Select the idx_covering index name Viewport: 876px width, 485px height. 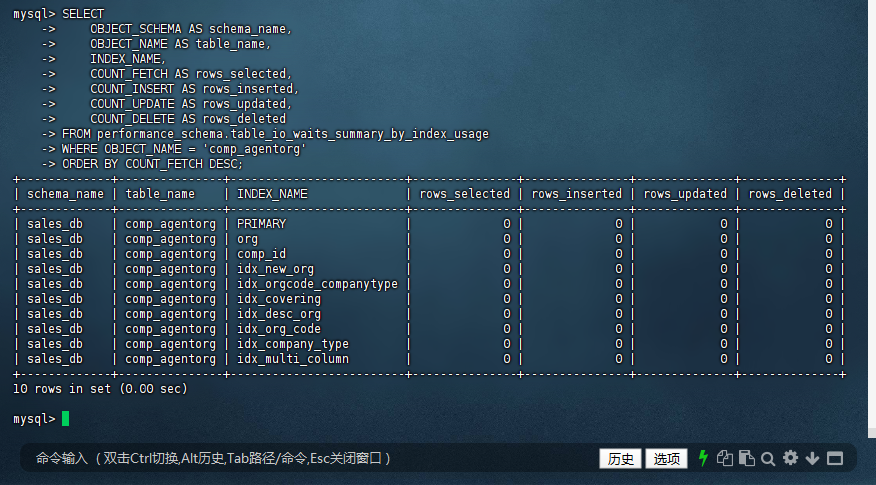click(x=279, y=299)
